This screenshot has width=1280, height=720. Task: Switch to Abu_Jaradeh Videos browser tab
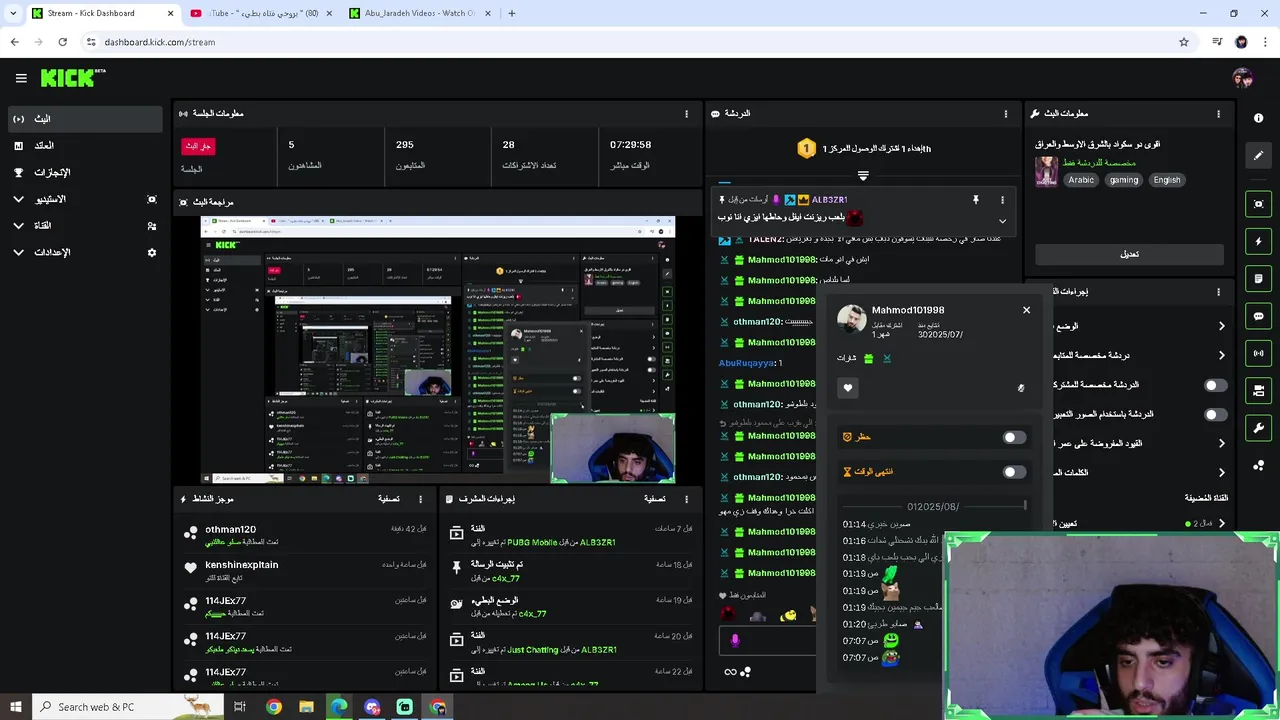click(419, 13)
